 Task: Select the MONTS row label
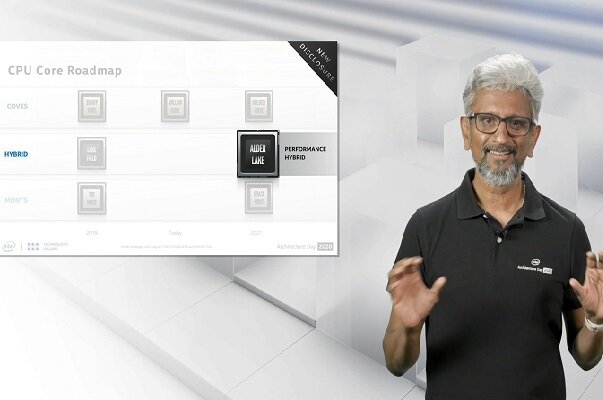coord(18,198)
